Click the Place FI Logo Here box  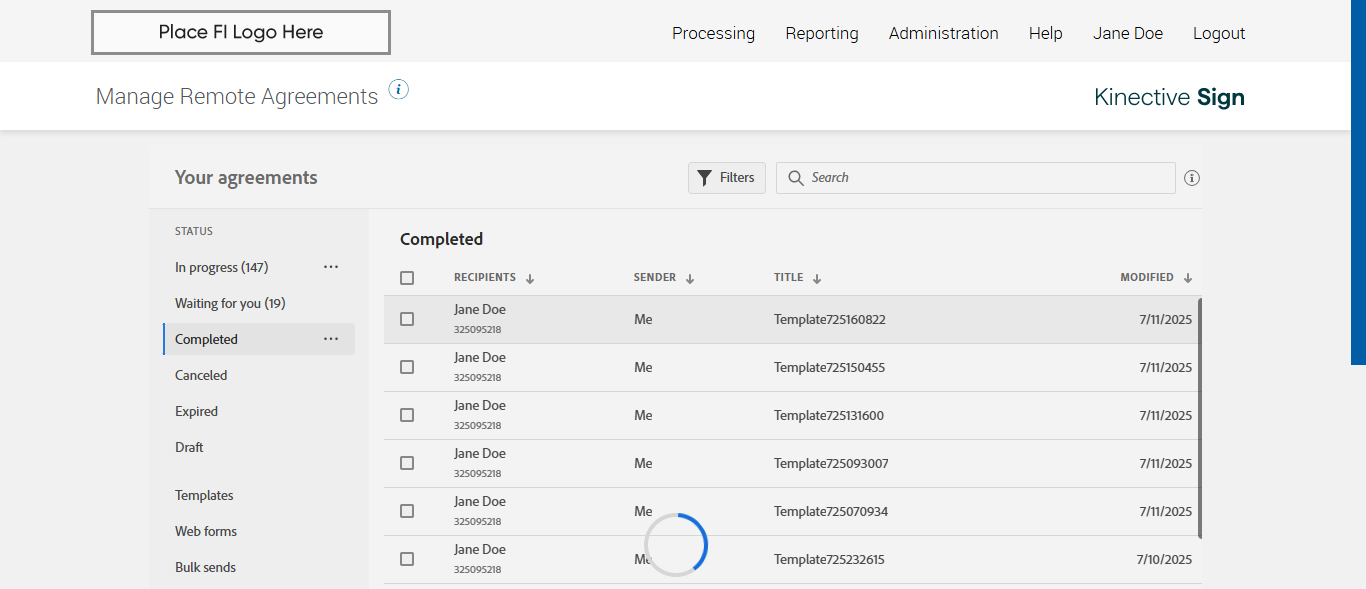click(241, 32)
